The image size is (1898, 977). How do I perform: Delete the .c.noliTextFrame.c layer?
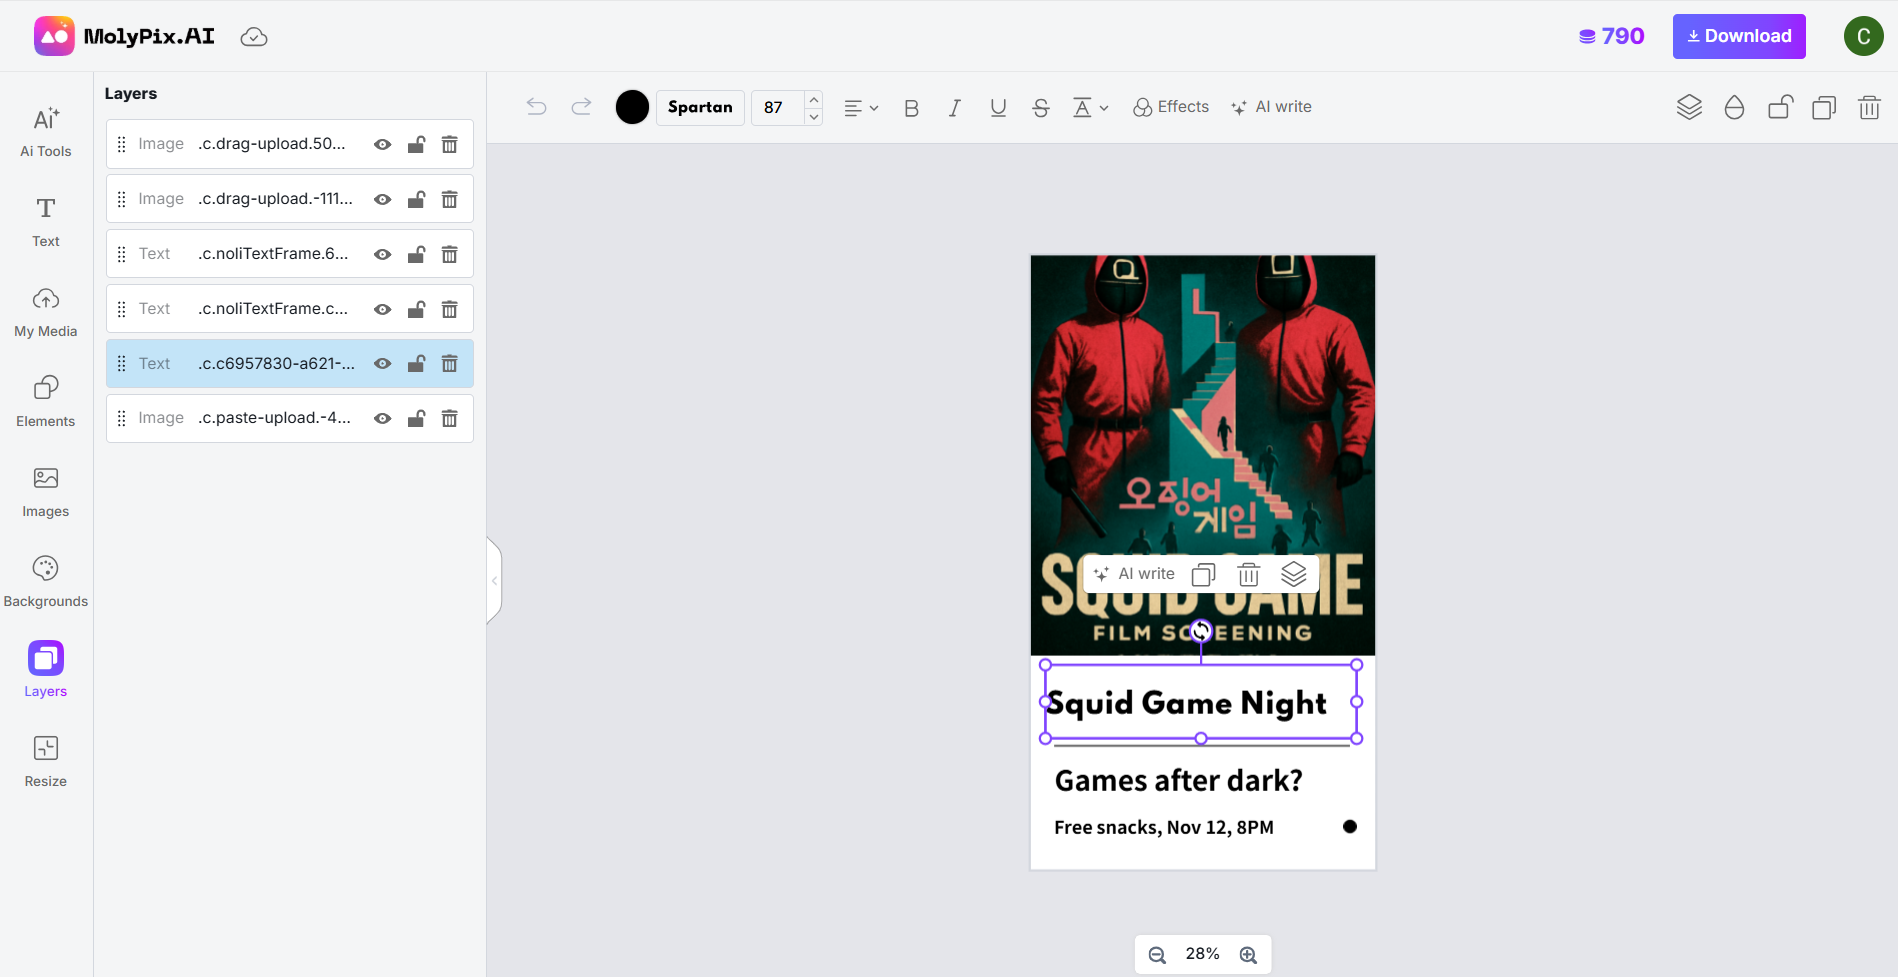(x=450, y=309)
